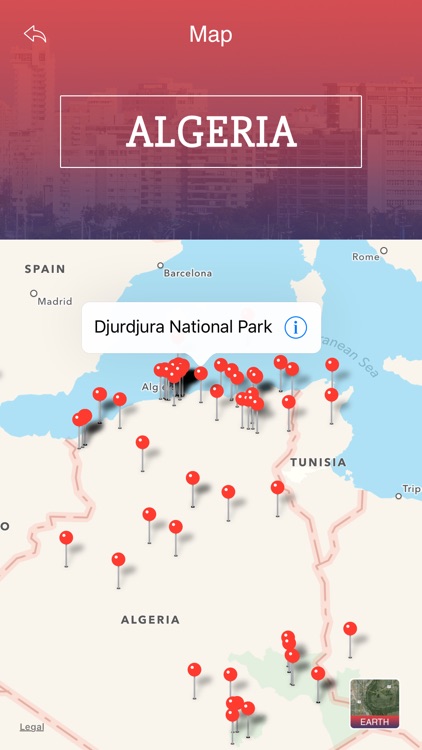The width and height of the screenshot is (422, 750).
Task: Open the Legal link
Action: 32,727
